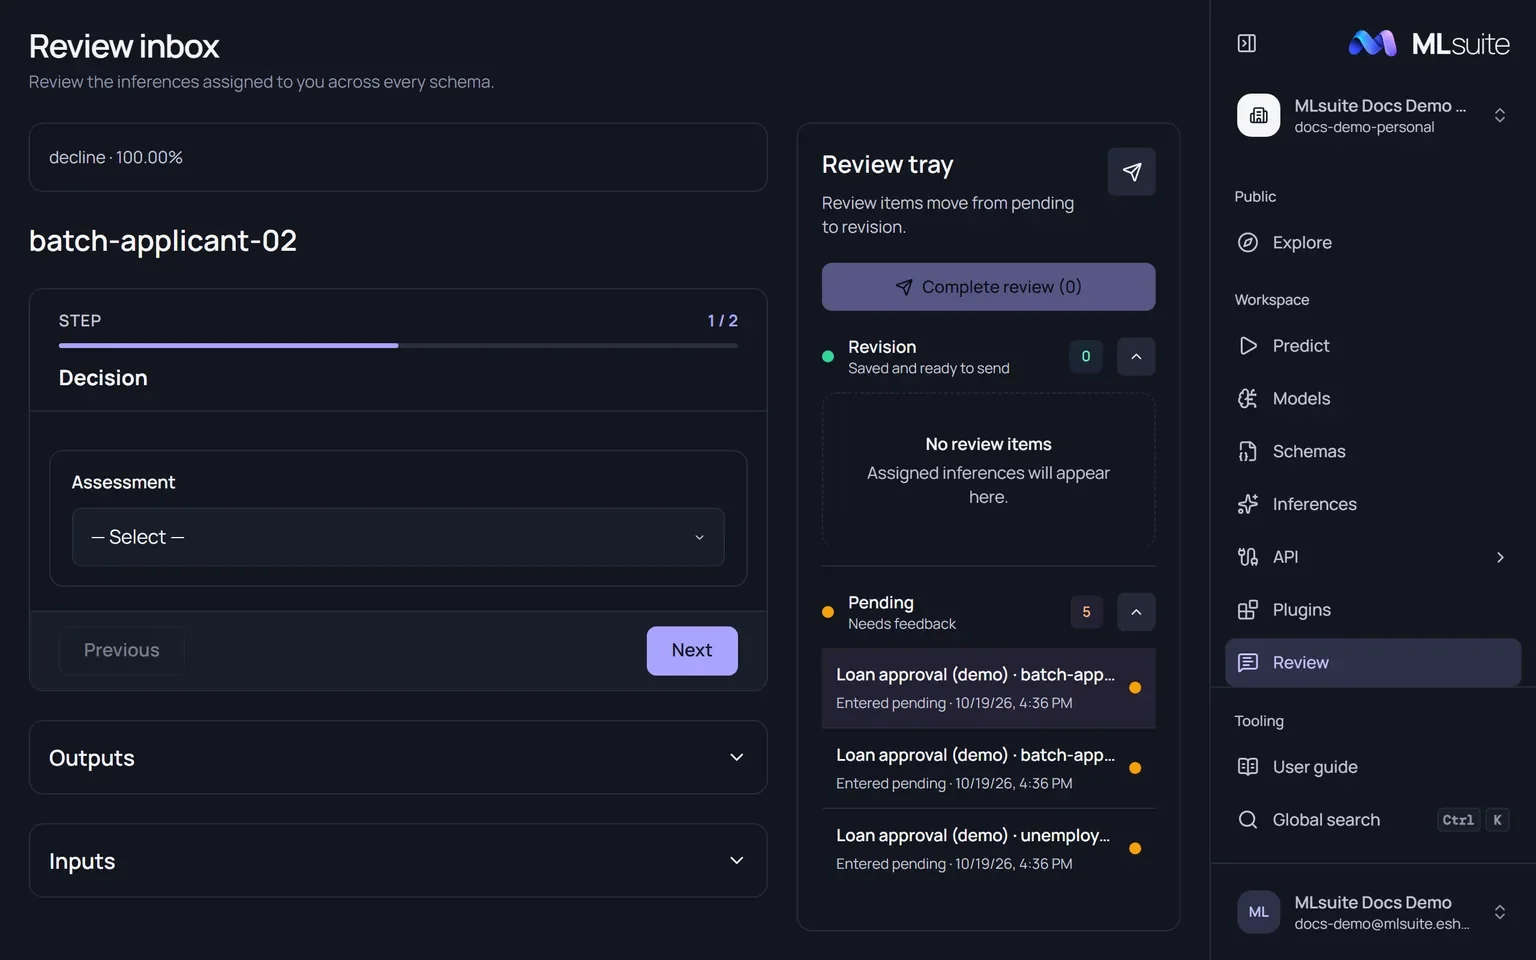Go to Inferences in the sidebar
1536x960 pixels.
(x=1373, y=504)
